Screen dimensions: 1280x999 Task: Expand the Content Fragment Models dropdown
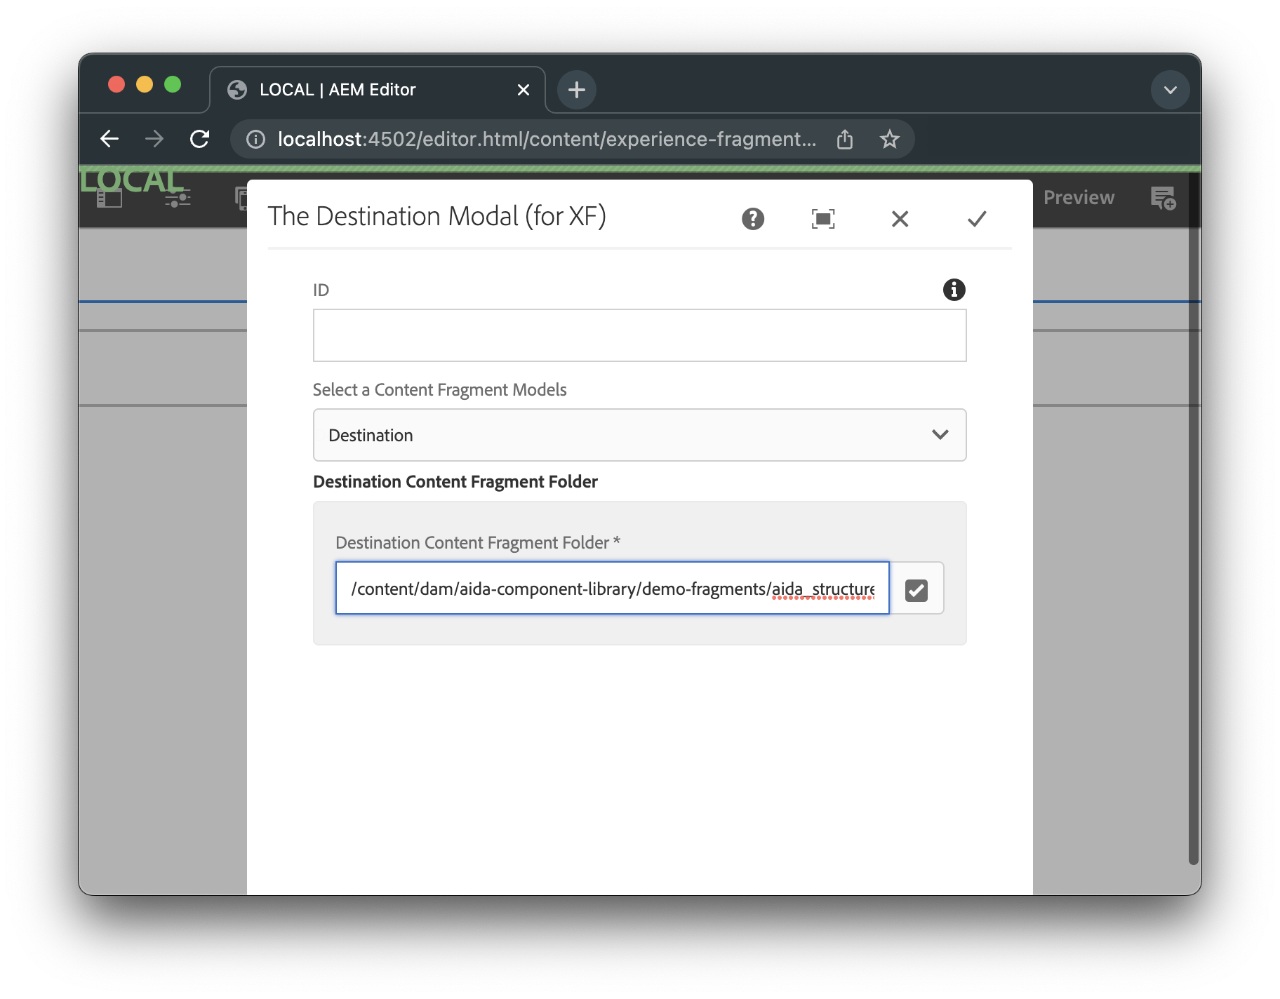point(639,435)
